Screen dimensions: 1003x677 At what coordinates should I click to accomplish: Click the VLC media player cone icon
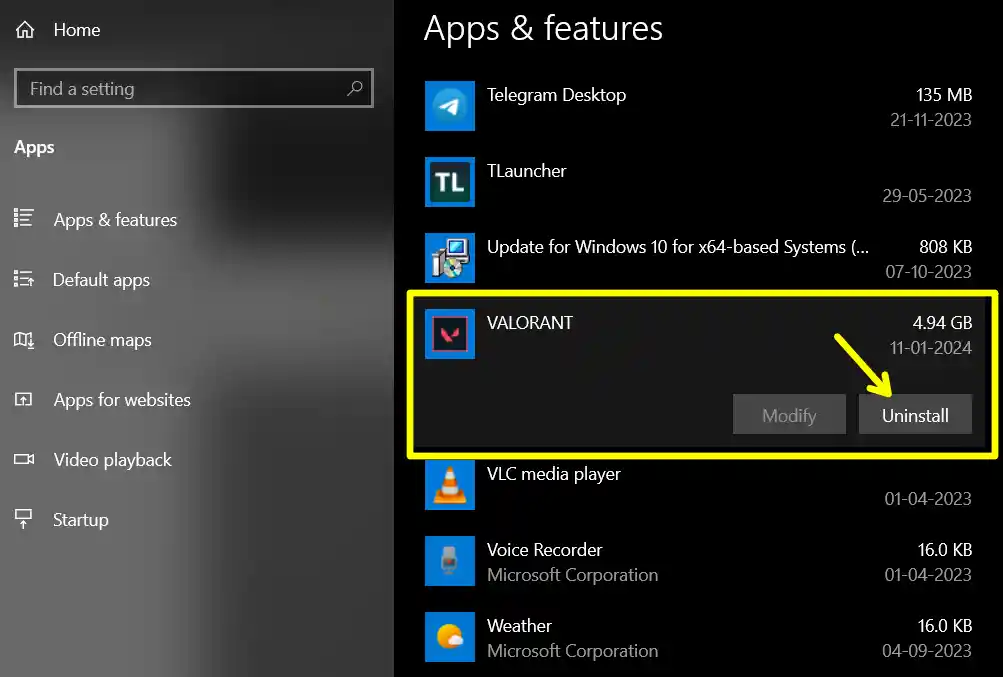[x=449, y=485]
